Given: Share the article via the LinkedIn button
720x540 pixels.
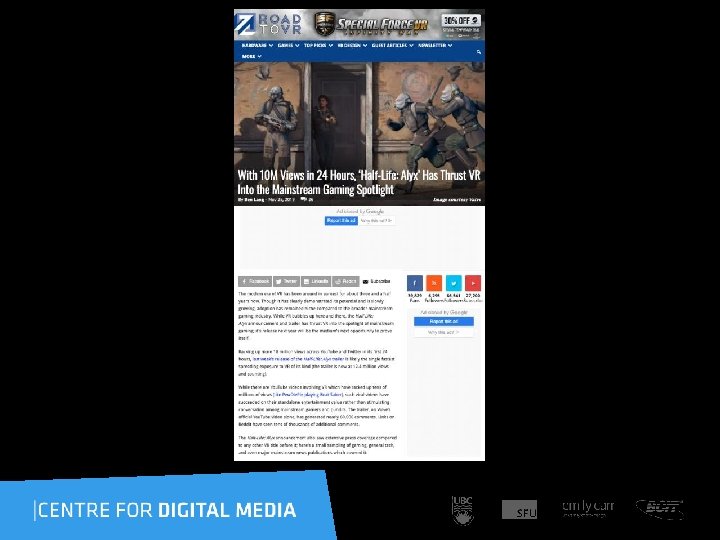Looking at the screenshot, I should click(x=316, y=281).
